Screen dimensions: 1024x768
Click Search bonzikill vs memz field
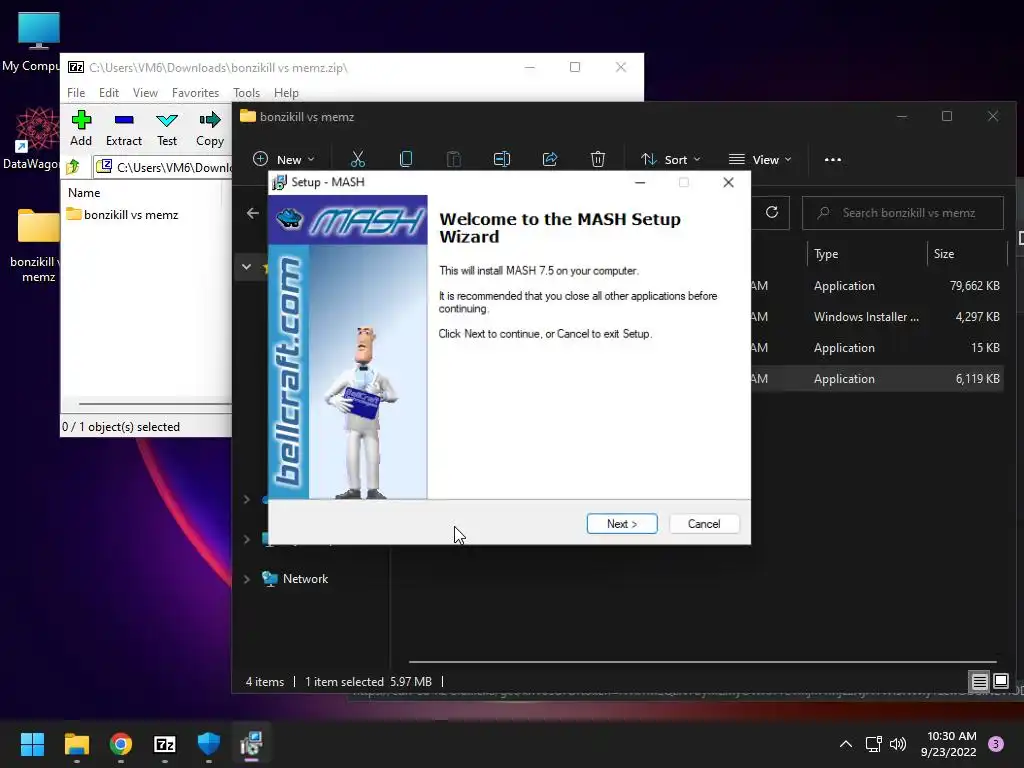pyautogui.click(x=903, y=213)
